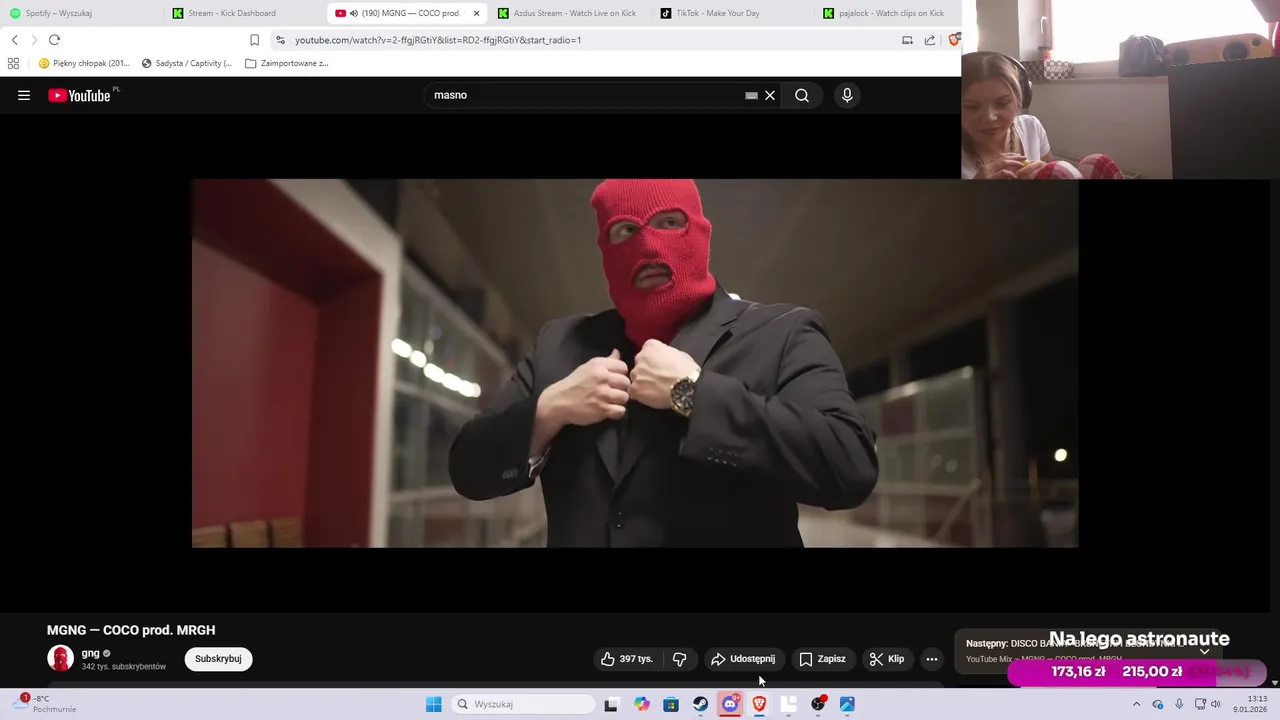Open the gng channel name link
This screenshot has width=1280, height=720.
tap(91, 653)
